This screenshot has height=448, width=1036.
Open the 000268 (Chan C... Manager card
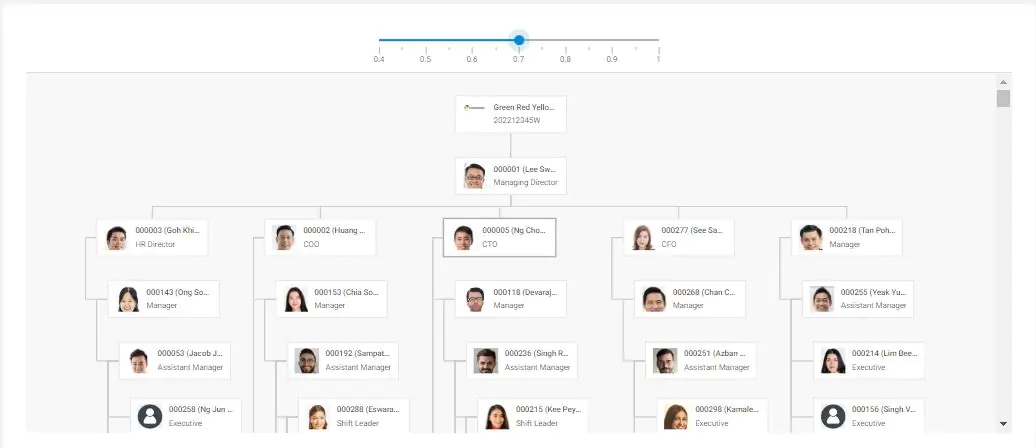[690, 299]
